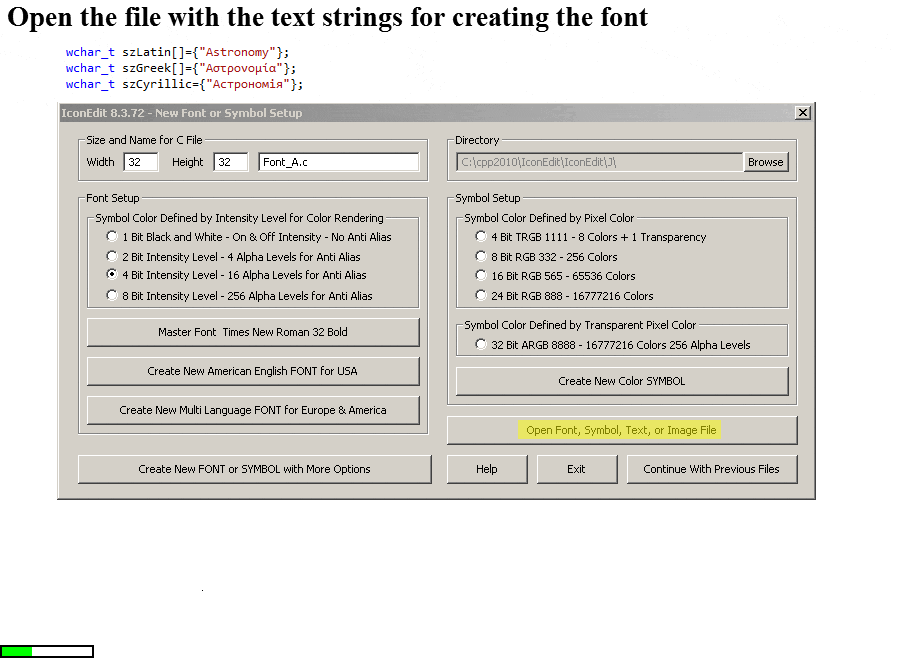Click the Exit button
Image resolution: width=898 pixels, height=658 pixels.
(577, 469)
